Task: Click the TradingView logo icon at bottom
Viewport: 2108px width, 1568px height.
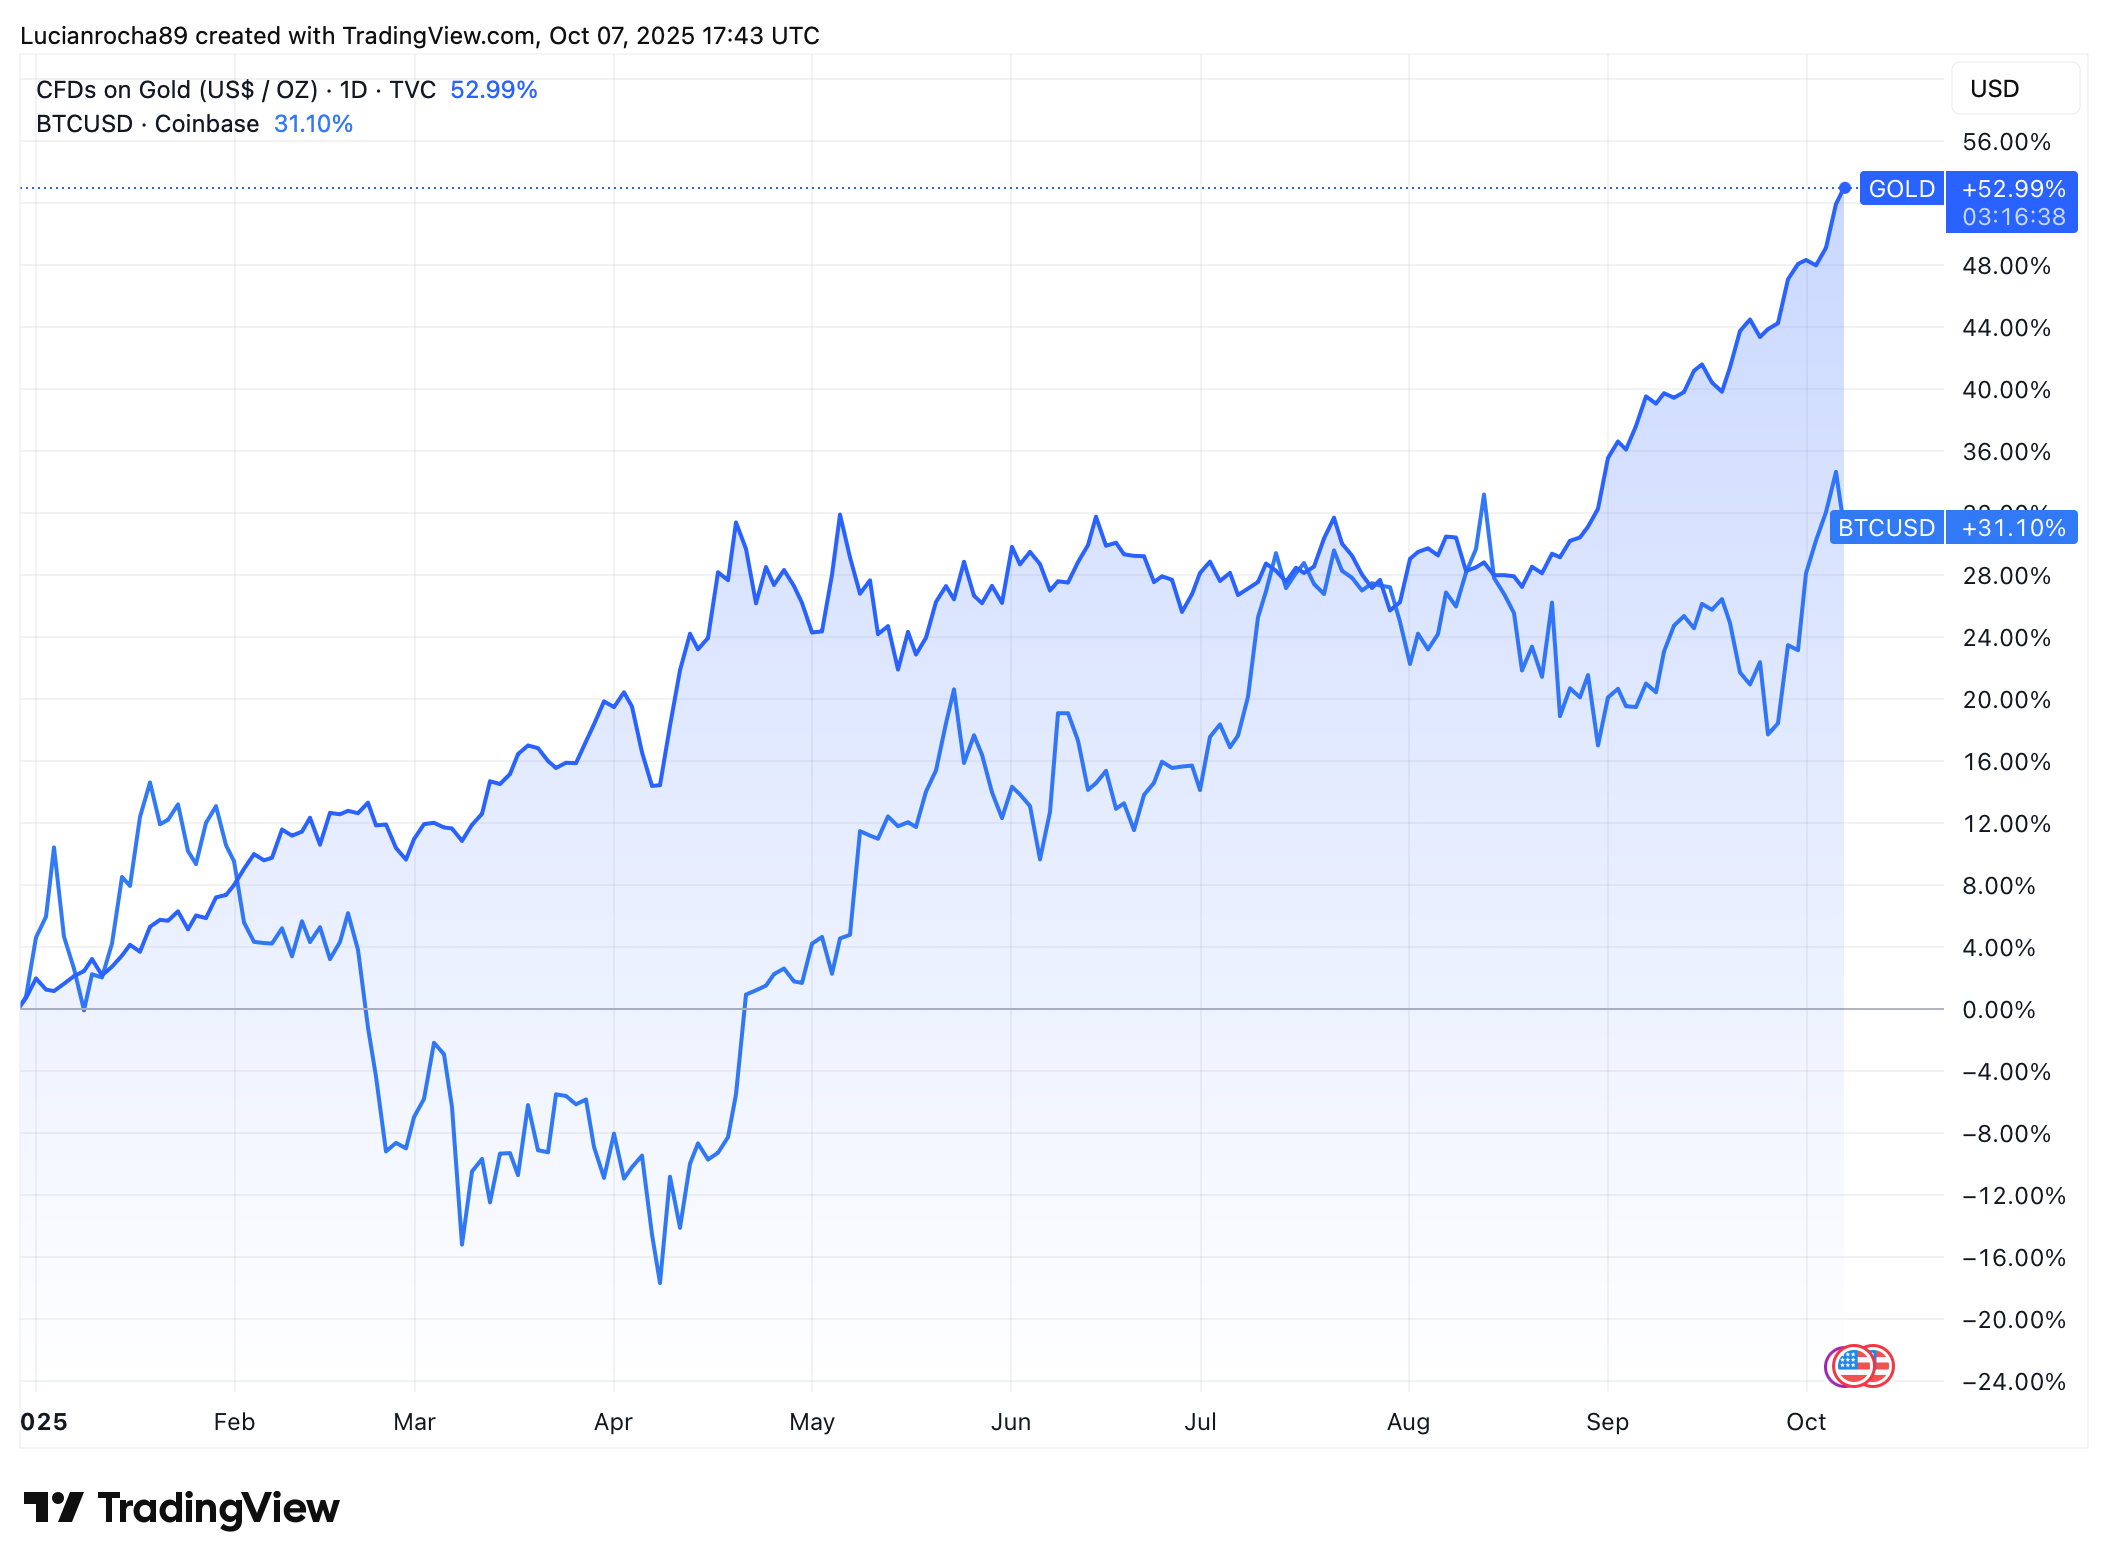Action: tap(53, 1507)
